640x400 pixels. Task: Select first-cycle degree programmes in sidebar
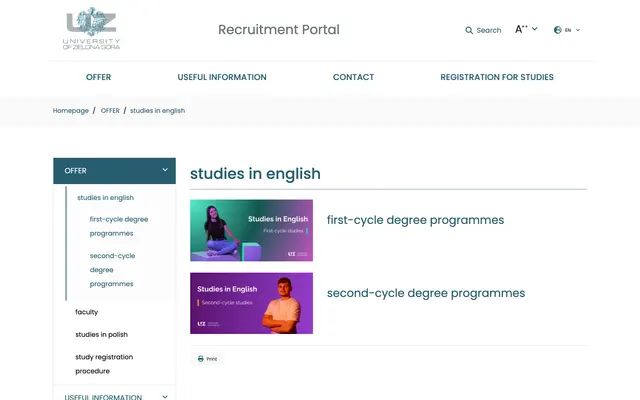pyautogui.click(x=119, y=226)
